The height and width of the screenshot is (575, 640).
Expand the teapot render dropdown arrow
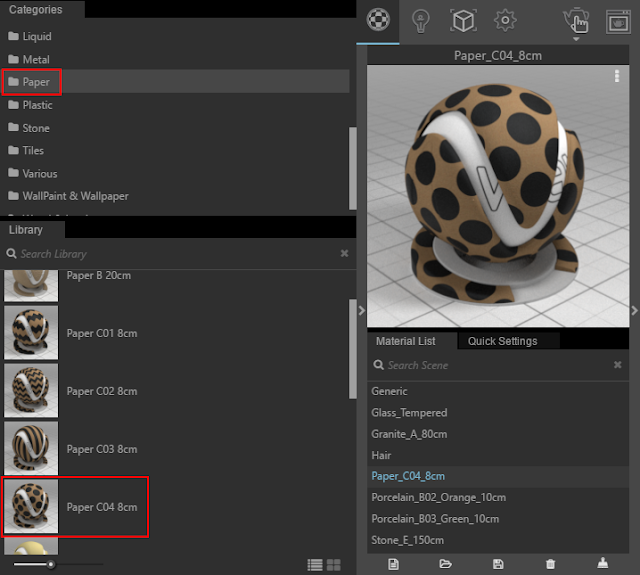point(576,39)
